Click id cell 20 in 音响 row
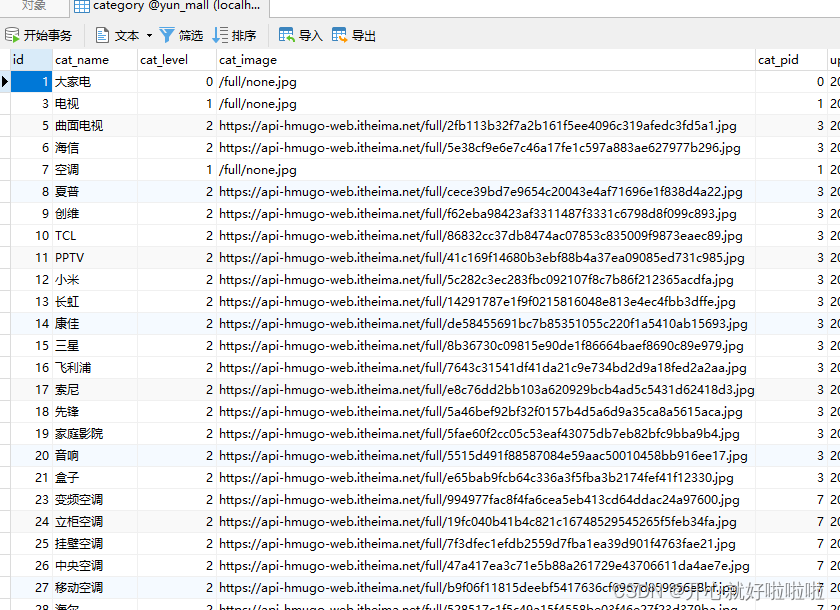This screenshot has height=610, width=840. [31, 455]
